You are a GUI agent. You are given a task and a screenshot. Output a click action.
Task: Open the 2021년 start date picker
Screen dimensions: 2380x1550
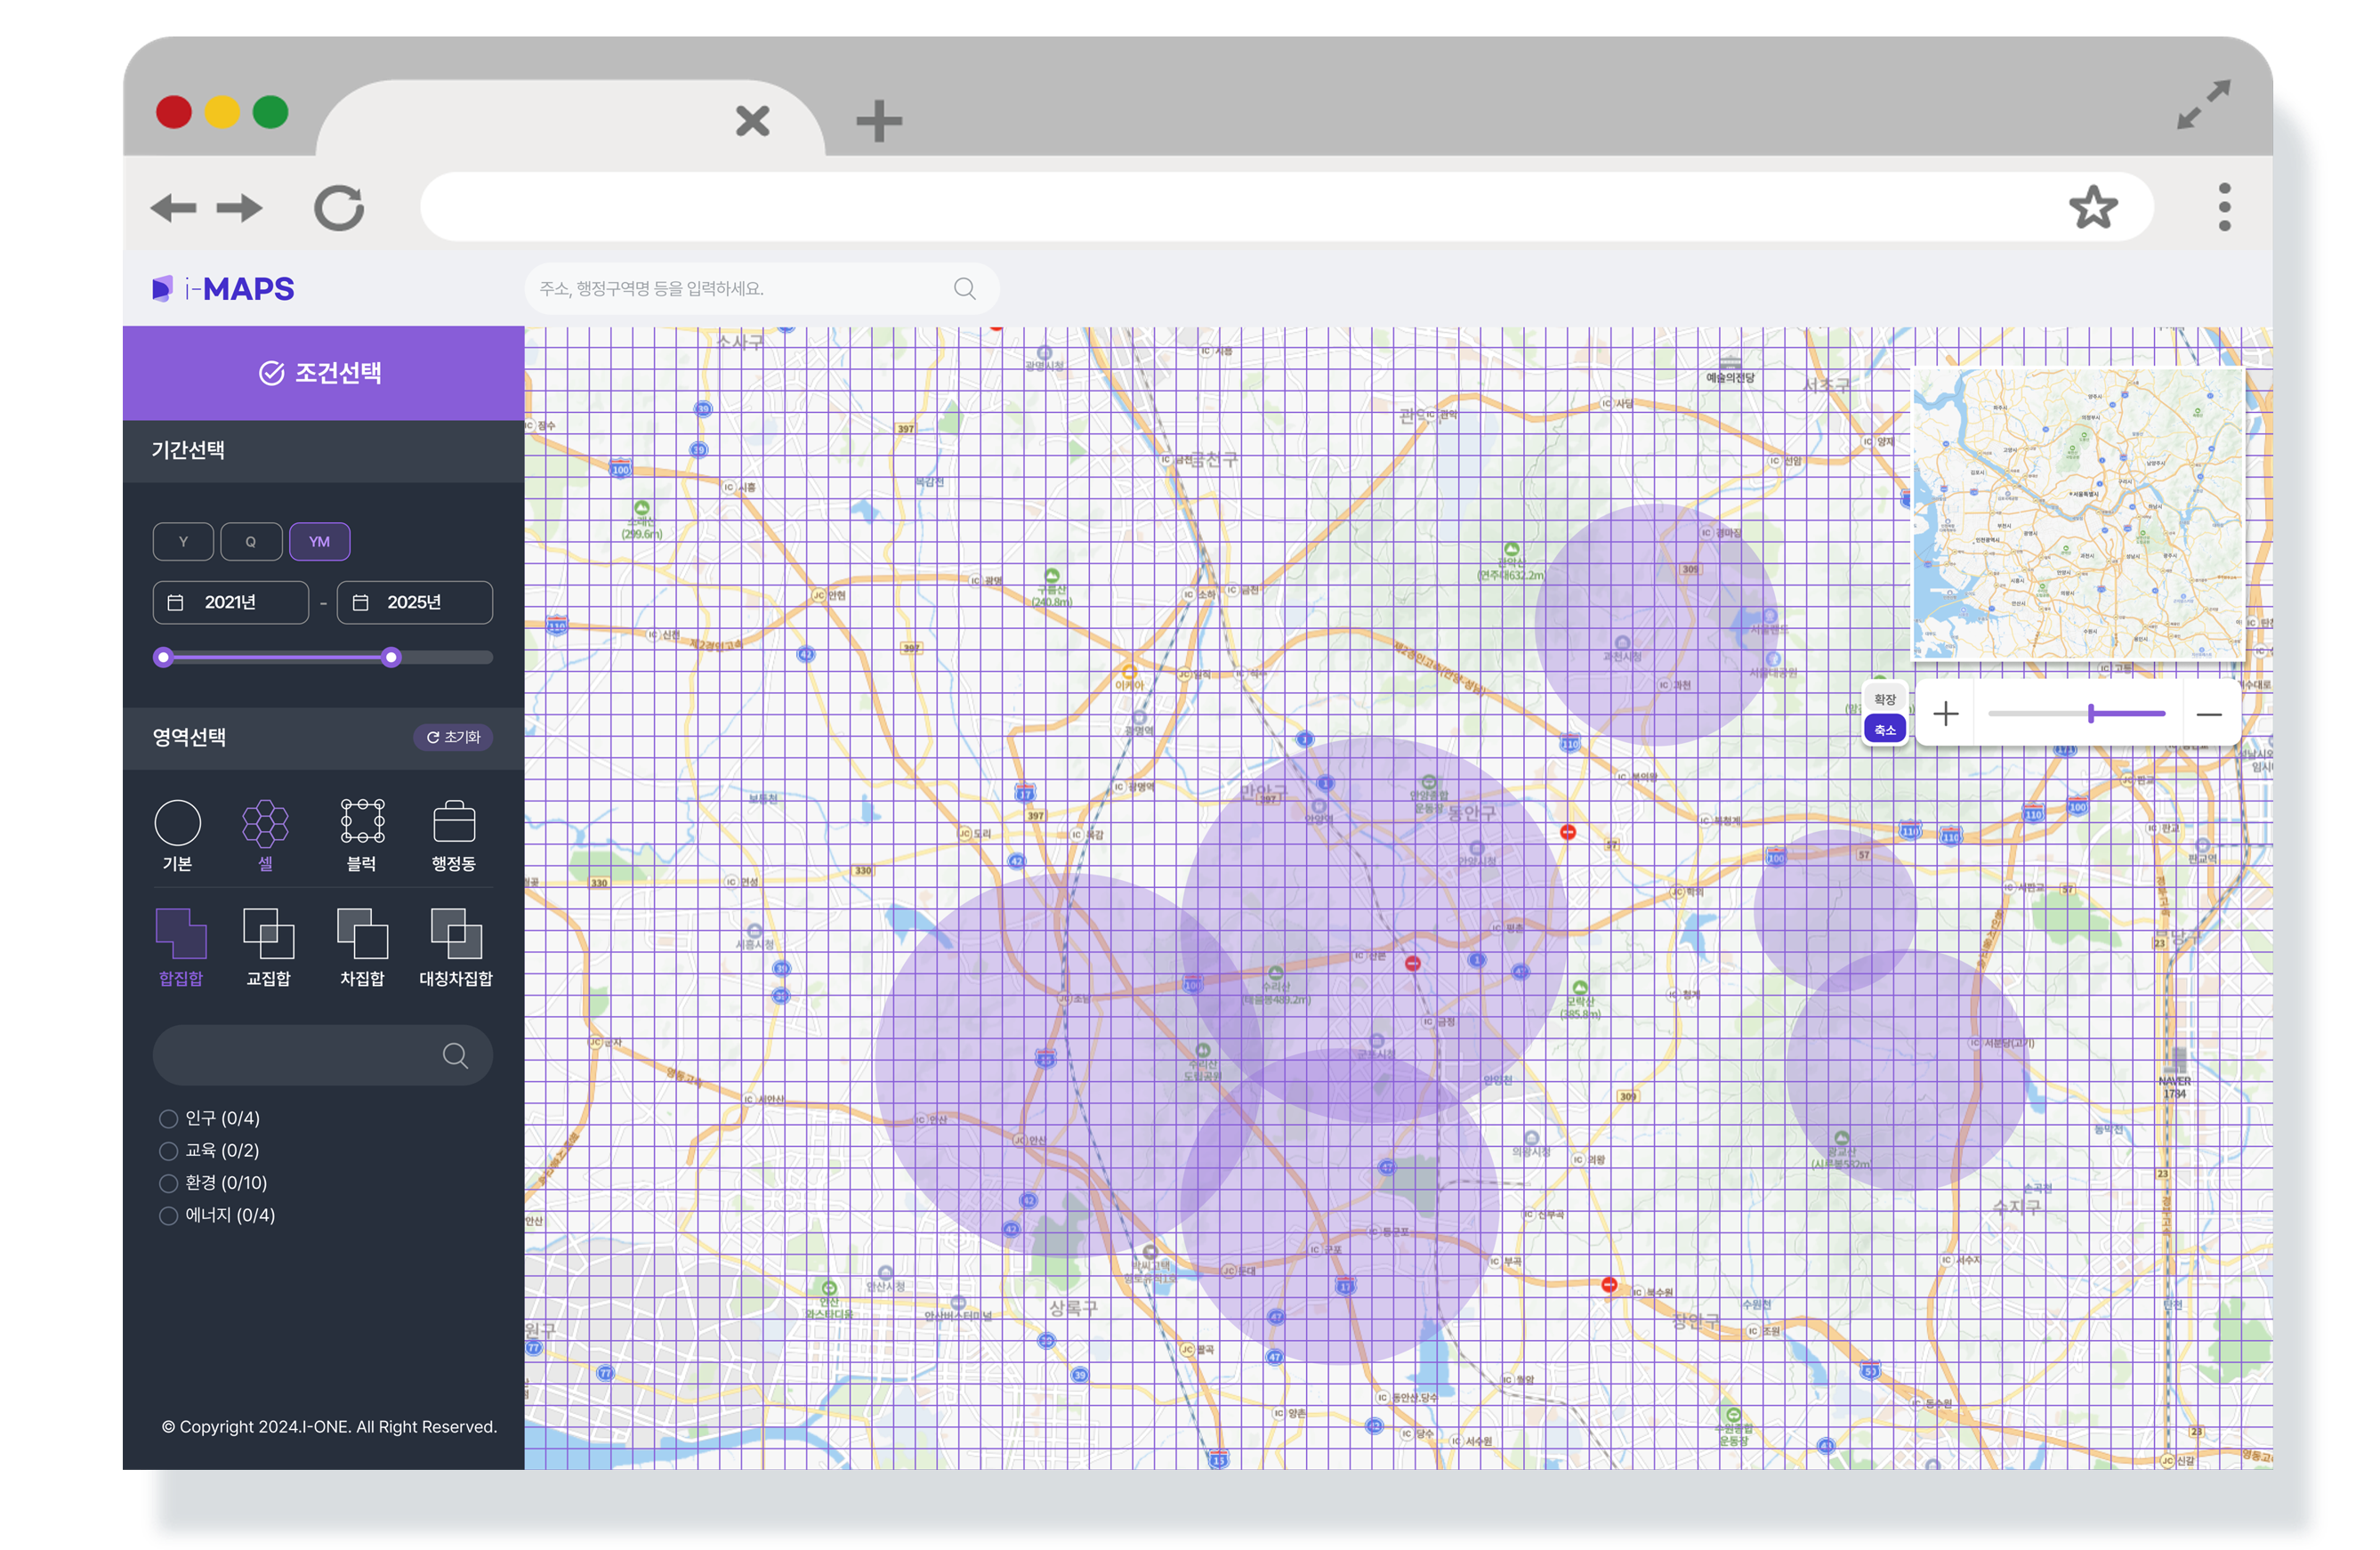(x=230, y=602)
